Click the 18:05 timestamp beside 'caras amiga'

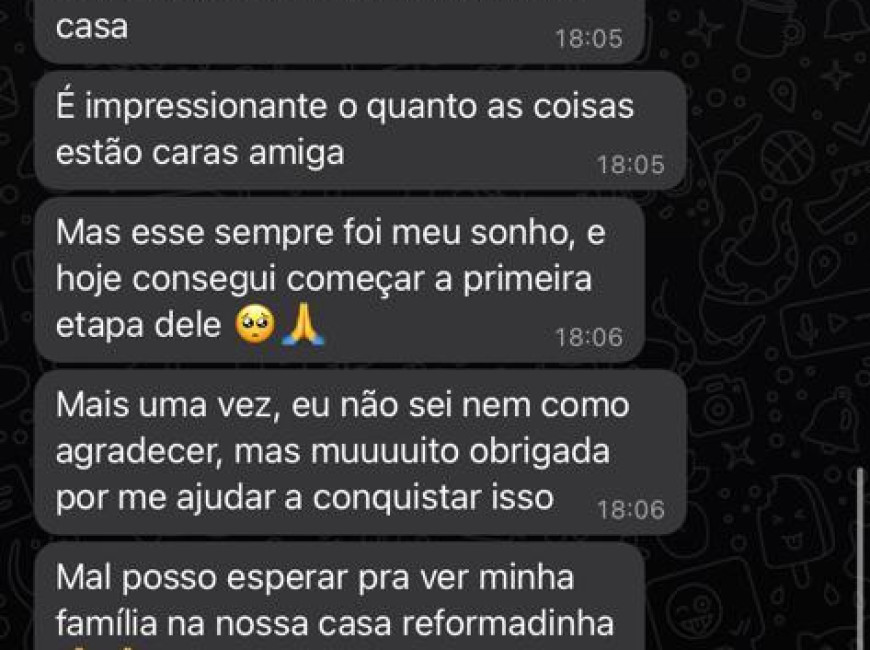coord(630,165)
